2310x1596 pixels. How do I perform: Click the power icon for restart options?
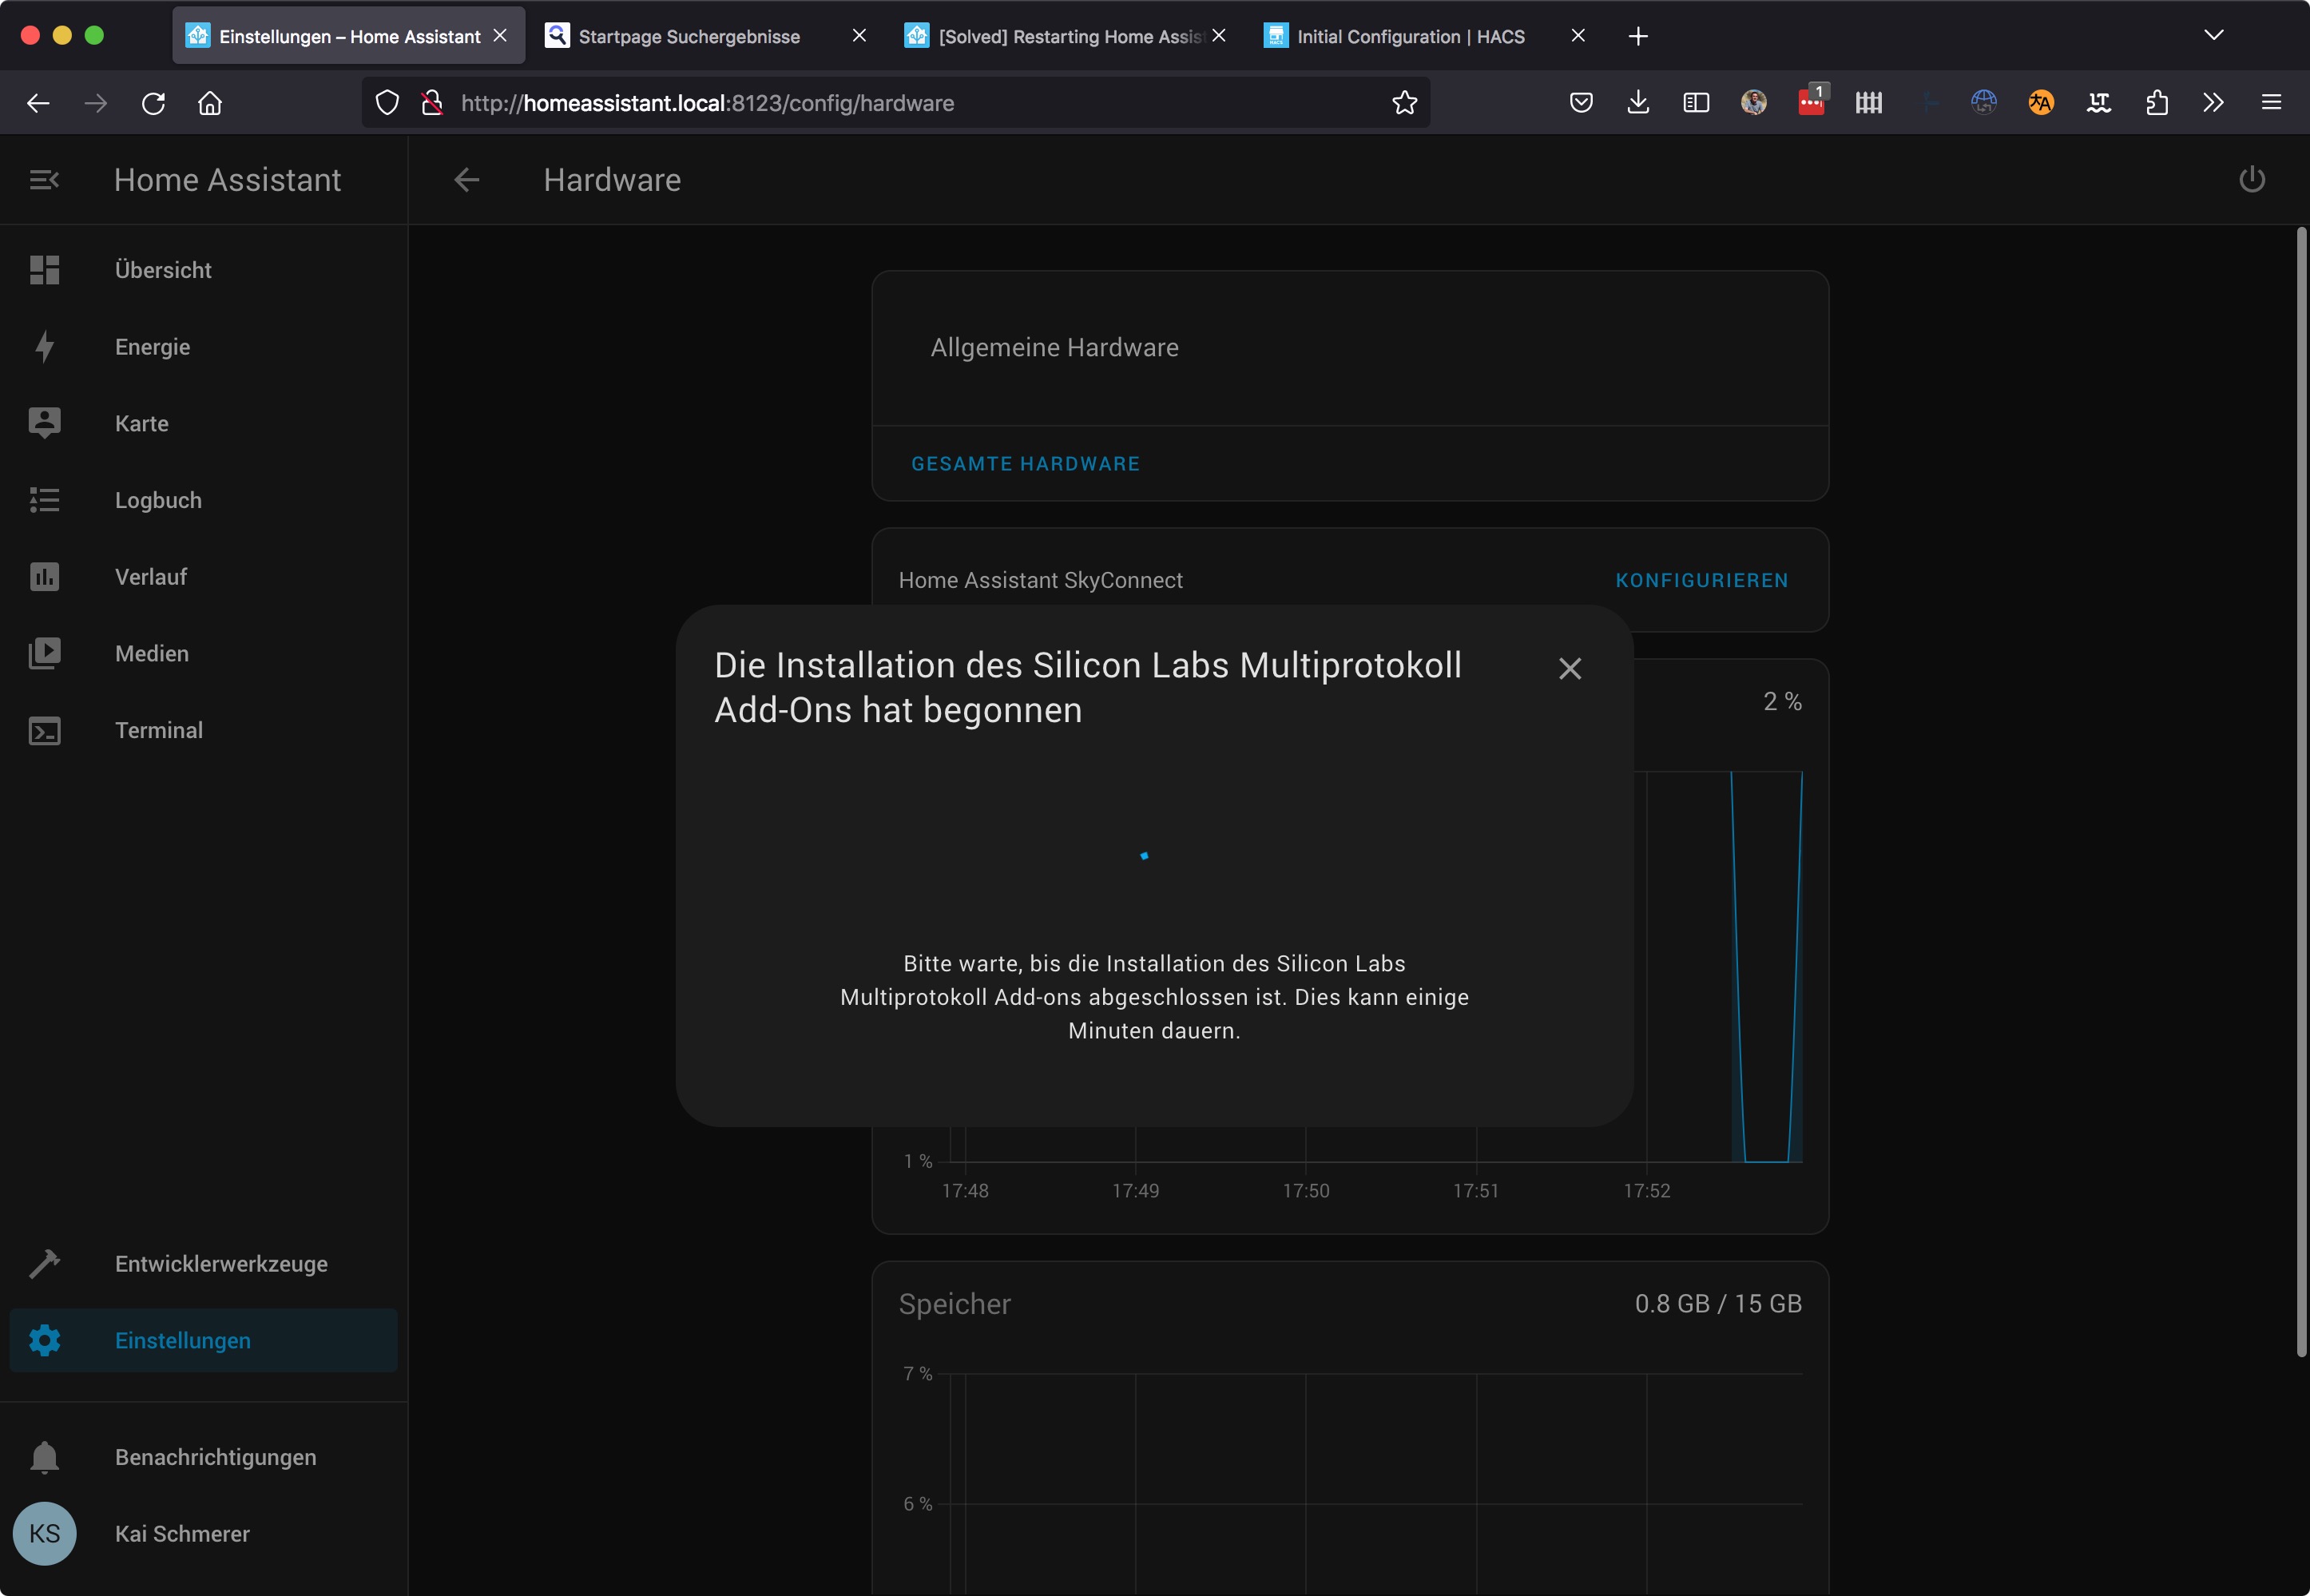coord(2251,180)
